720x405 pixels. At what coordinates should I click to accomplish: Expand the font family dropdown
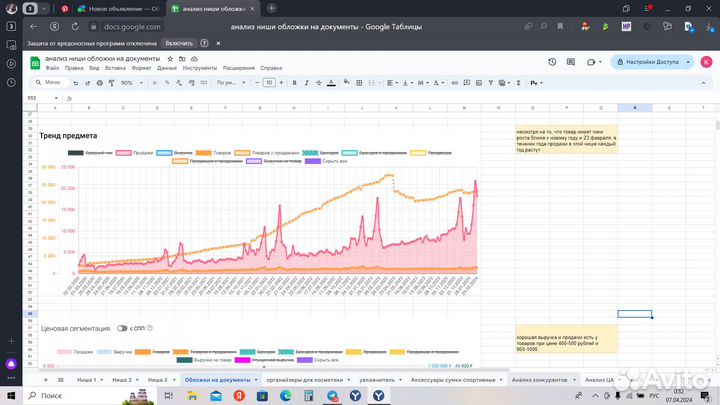(229, 82)
